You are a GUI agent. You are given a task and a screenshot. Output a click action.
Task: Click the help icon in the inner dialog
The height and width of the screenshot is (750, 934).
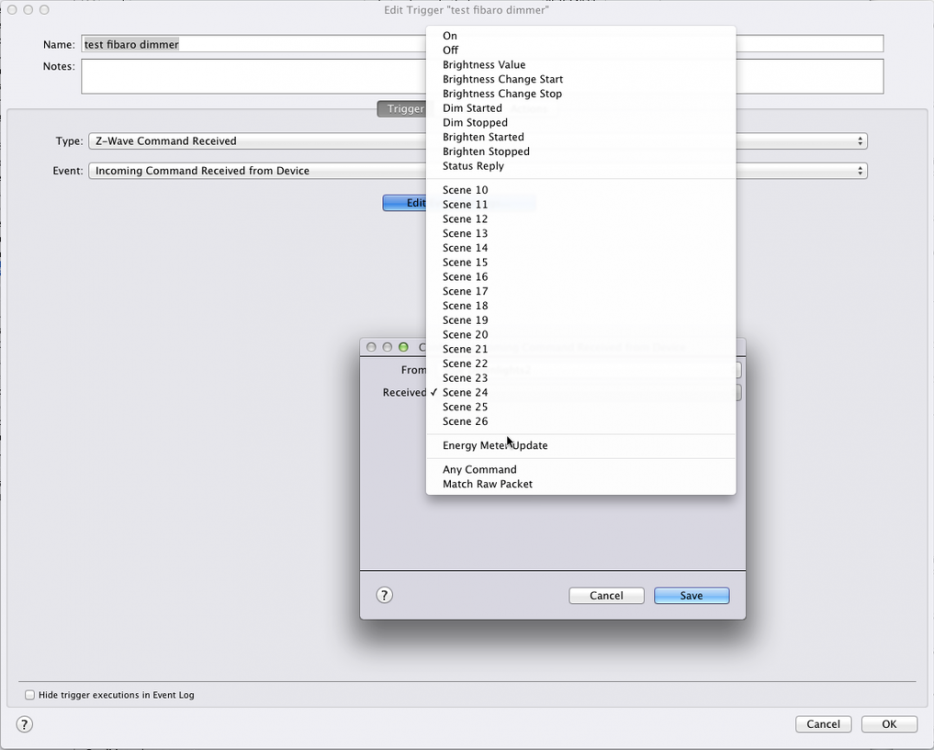384,595
